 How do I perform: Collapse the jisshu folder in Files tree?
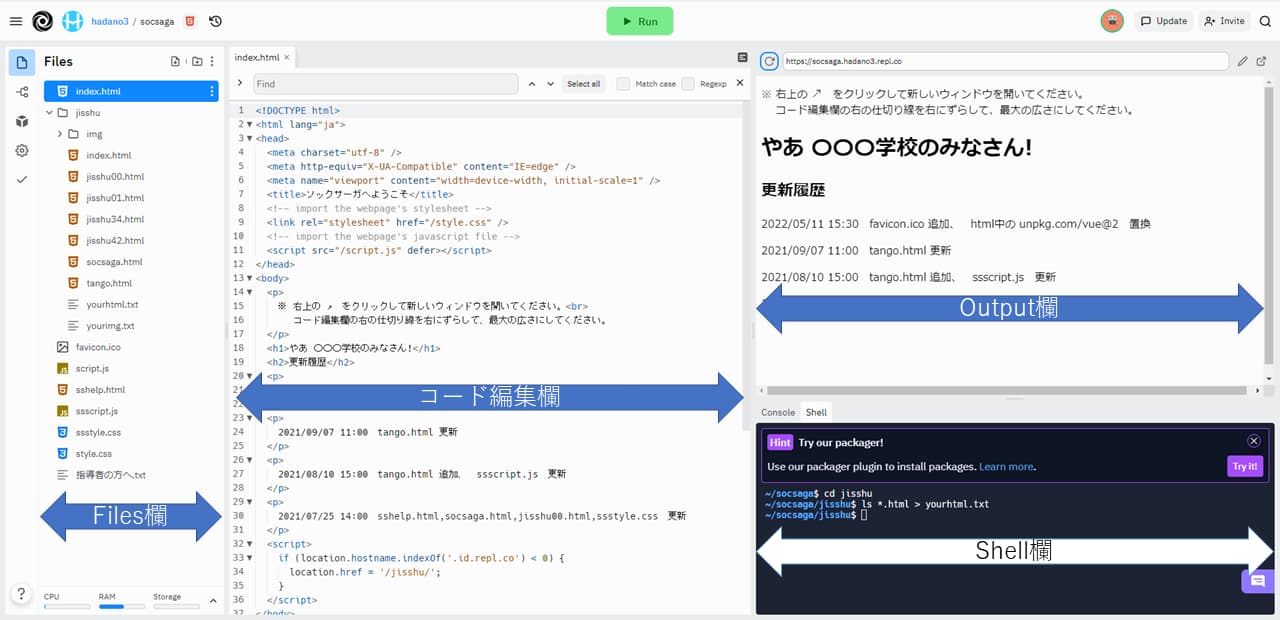tap(48, 111)
